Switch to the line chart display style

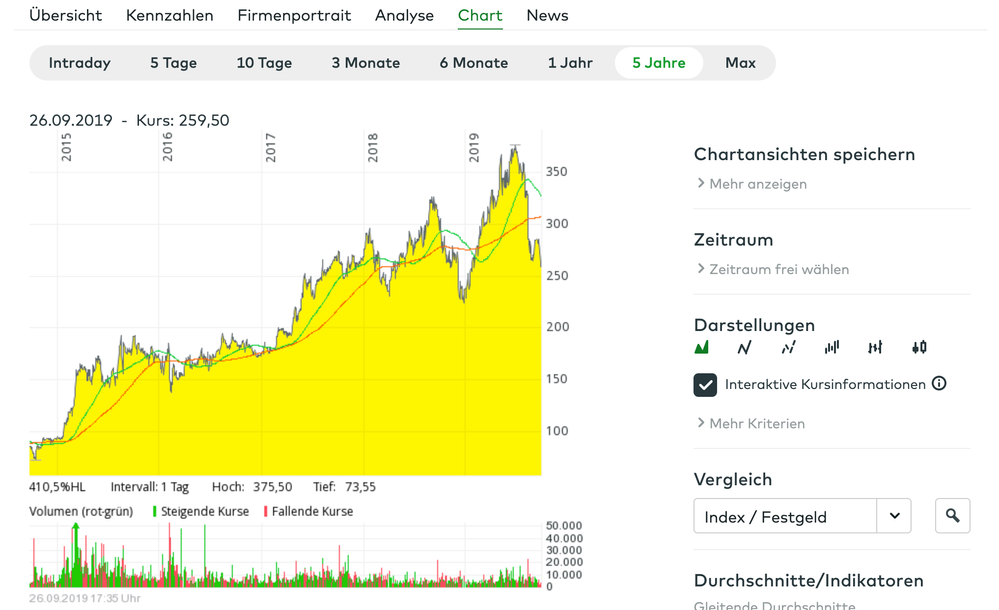click(744, 347)
